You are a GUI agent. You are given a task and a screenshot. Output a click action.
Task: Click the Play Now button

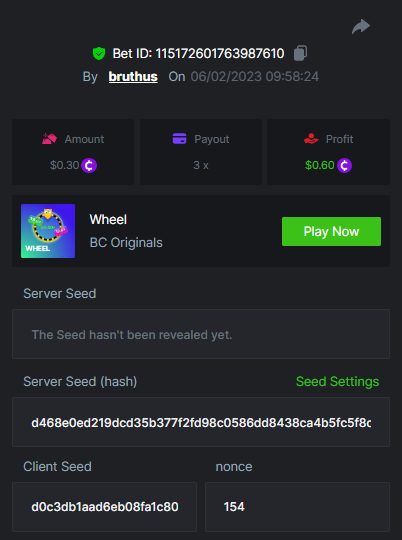click(x=331, y=231)
